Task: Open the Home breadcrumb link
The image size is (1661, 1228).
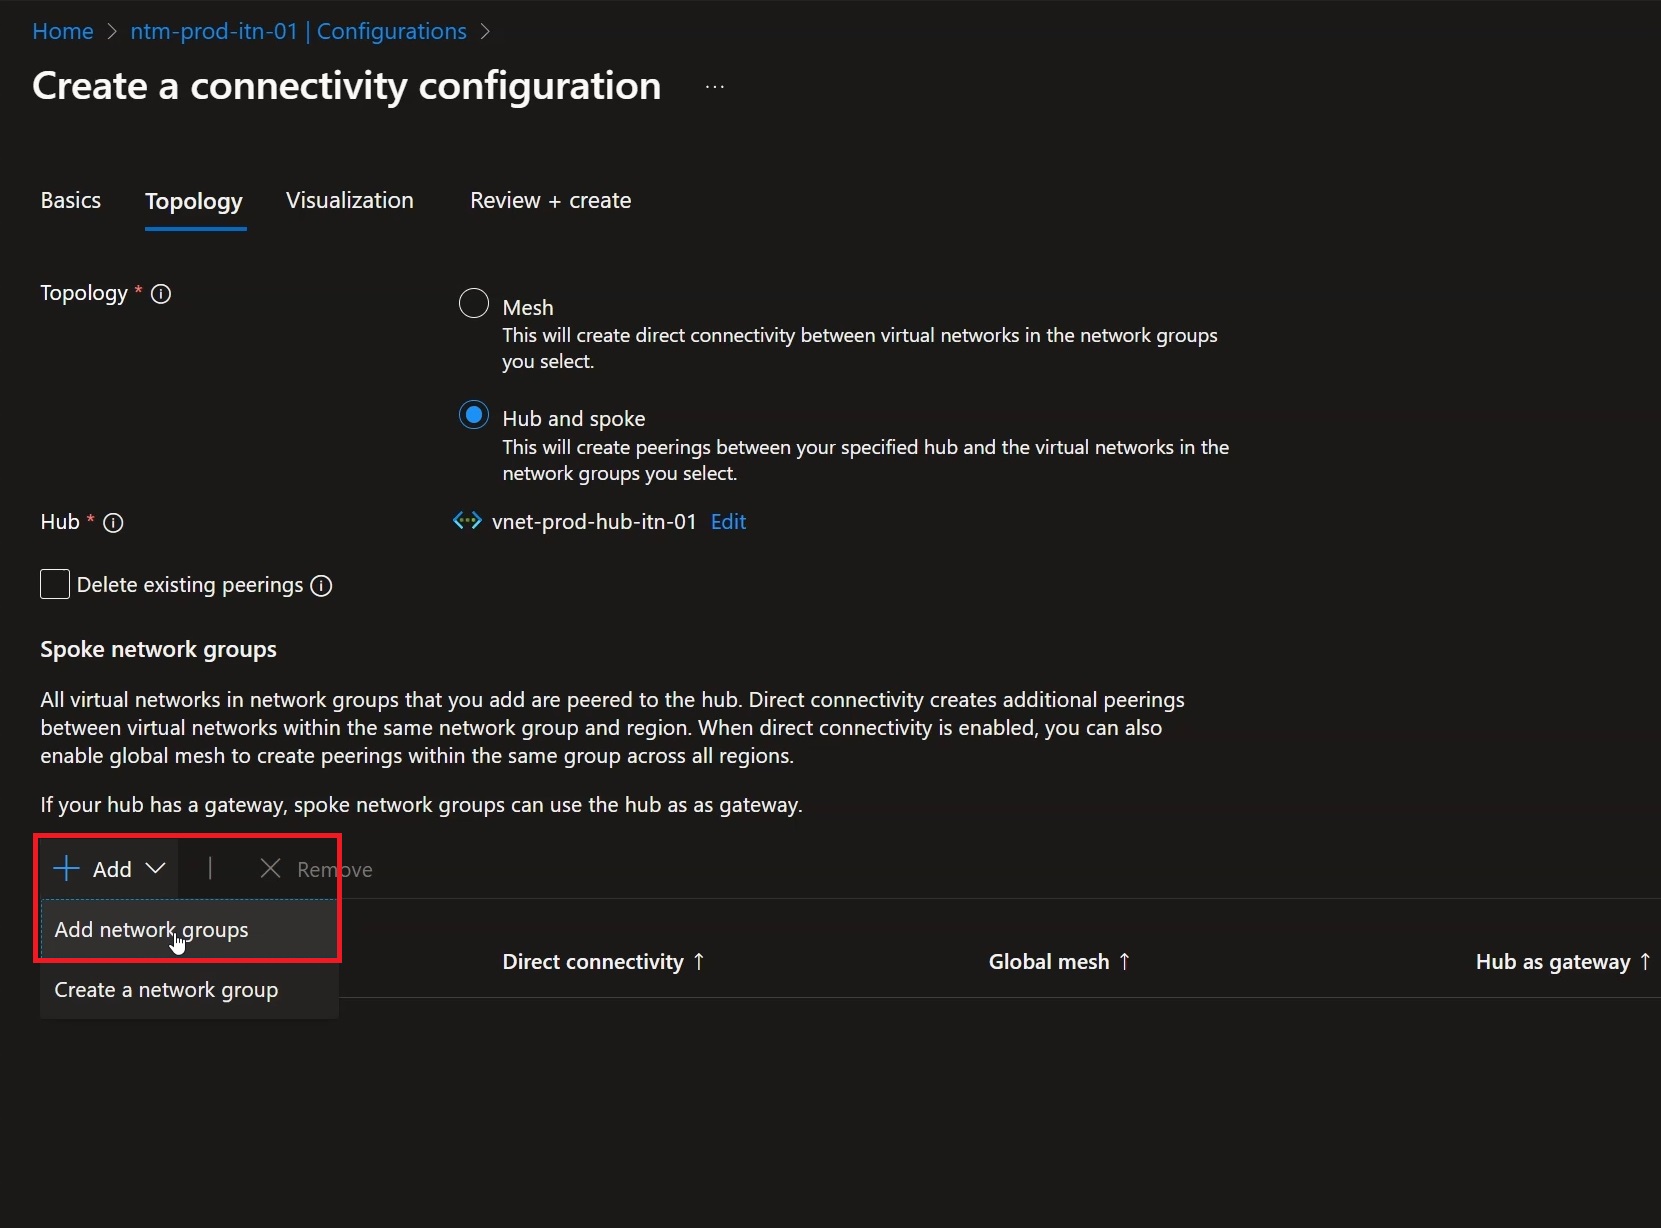Action: click(63, 31)
